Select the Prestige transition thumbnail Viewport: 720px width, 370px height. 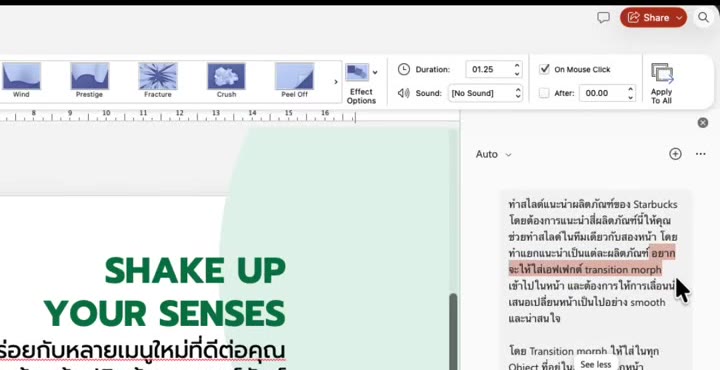pos(89,79)
